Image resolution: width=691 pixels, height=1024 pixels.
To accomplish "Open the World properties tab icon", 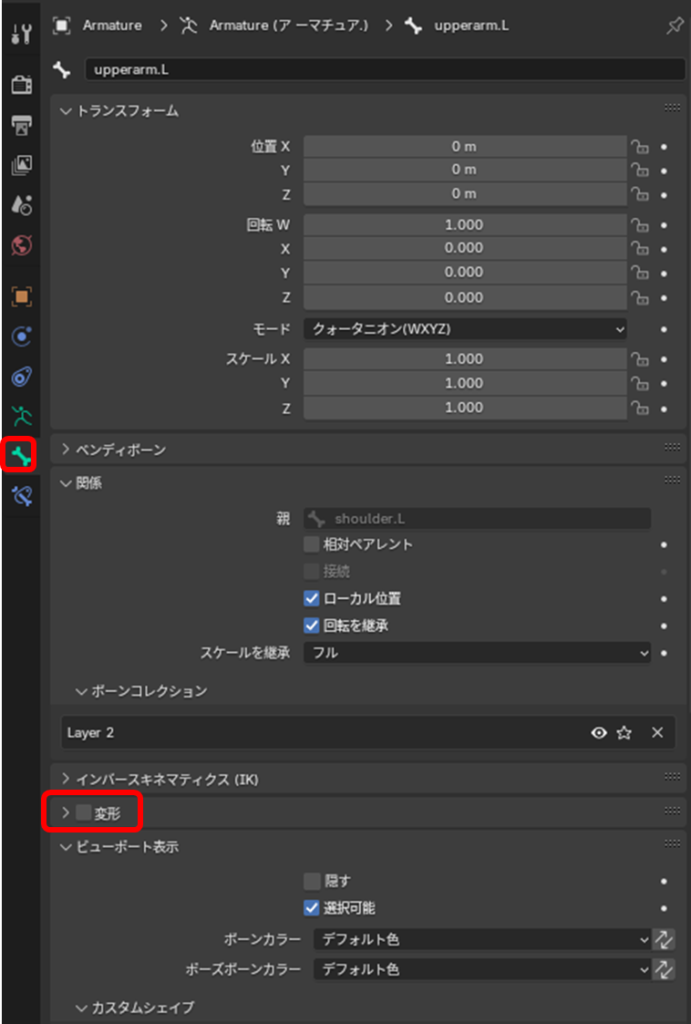I will coord(21,245).
